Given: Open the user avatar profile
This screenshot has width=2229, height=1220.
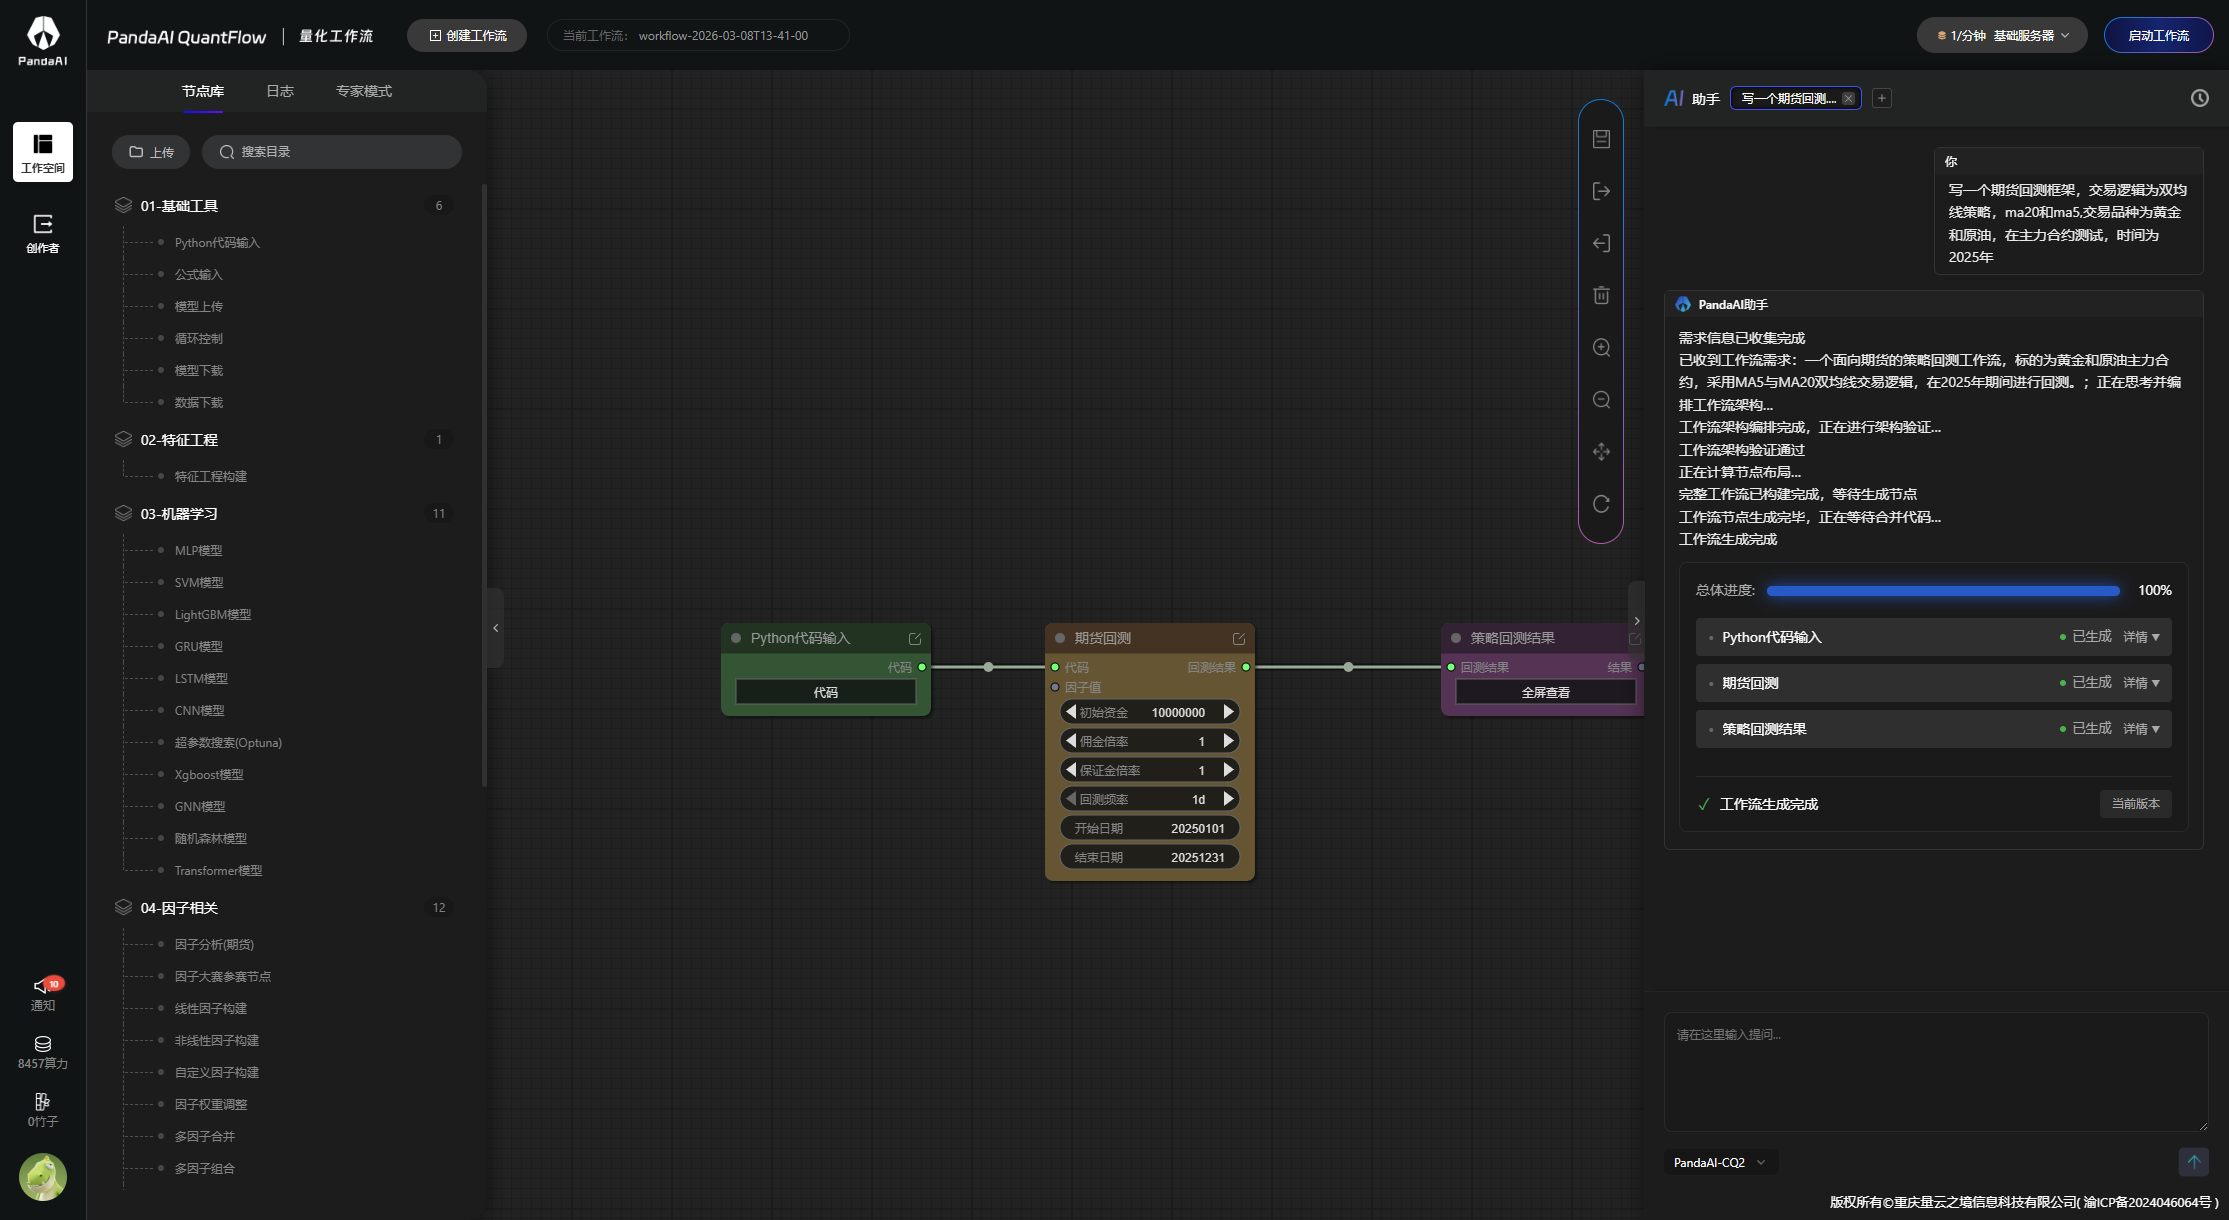Looking at the screenshot, I should pyautogui.click(x=43, y=1177).
